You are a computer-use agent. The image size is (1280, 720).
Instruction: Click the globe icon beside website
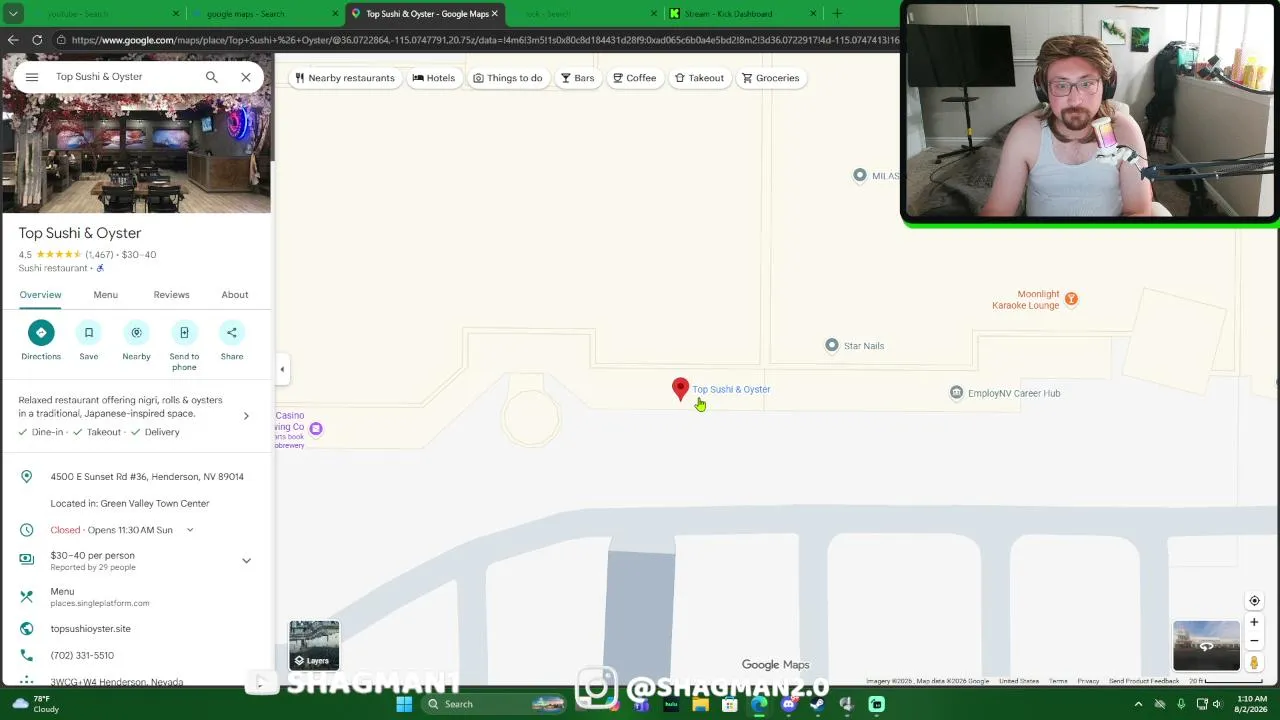(27, 629)
